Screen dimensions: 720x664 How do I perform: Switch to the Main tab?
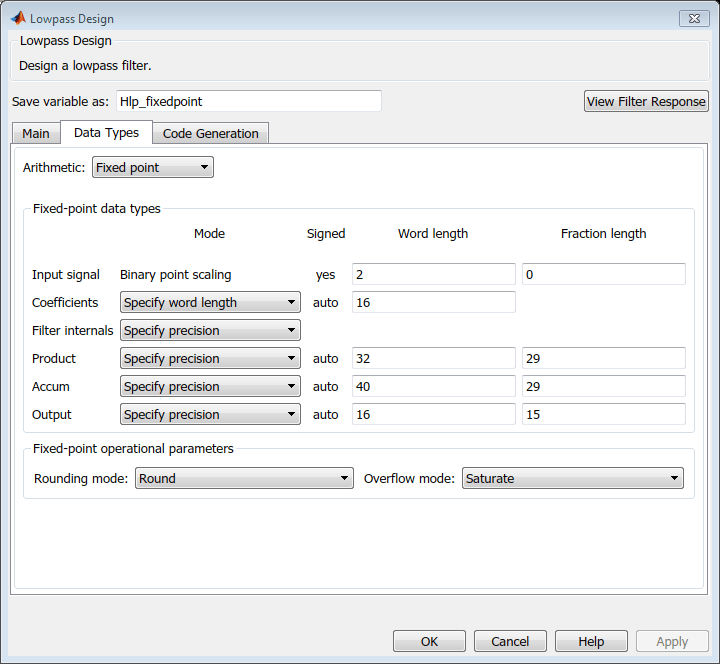click(36, 133)
